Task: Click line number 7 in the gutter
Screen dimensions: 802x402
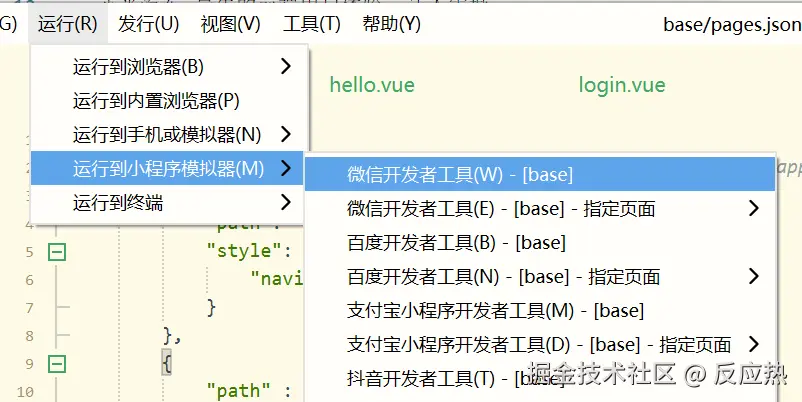Action: 29,308
